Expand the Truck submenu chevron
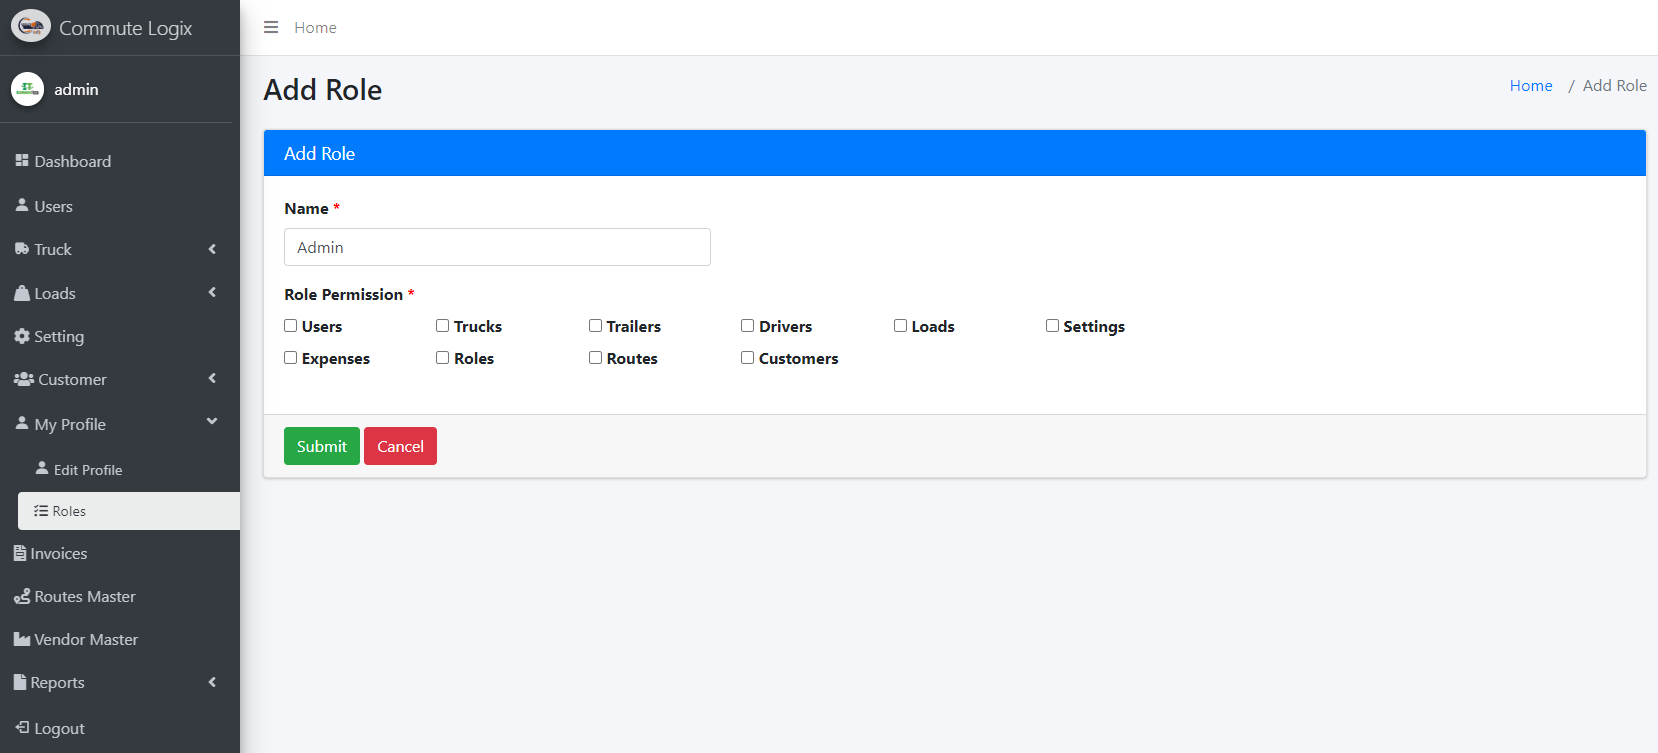Viewport: 1658px width, 753px height. pos(212,249)
